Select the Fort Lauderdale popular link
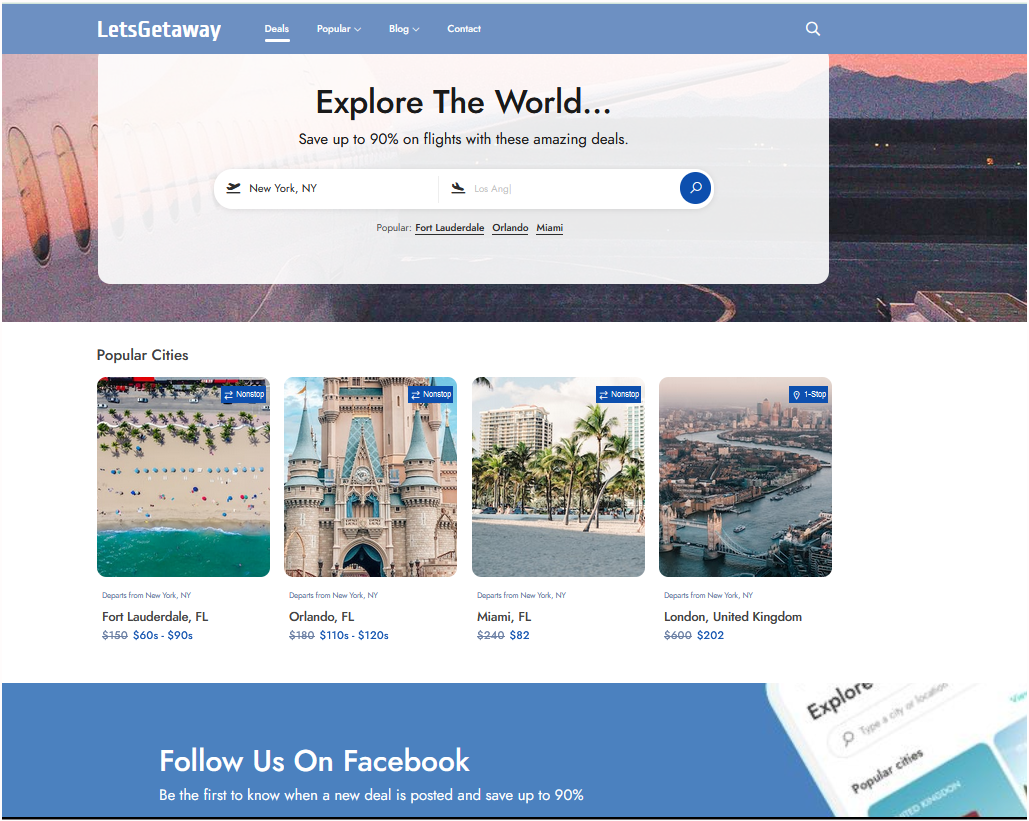This screenshot has width=1029, height=821. (x=450, y=228)
